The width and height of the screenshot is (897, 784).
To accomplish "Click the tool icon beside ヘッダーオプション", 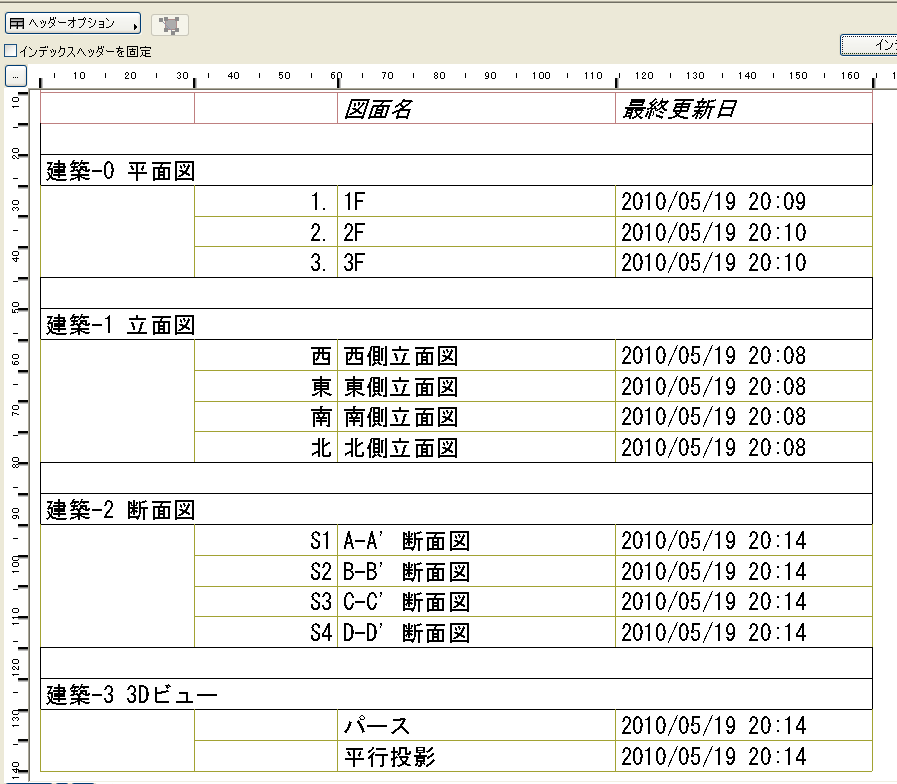I will pos(168,25).
